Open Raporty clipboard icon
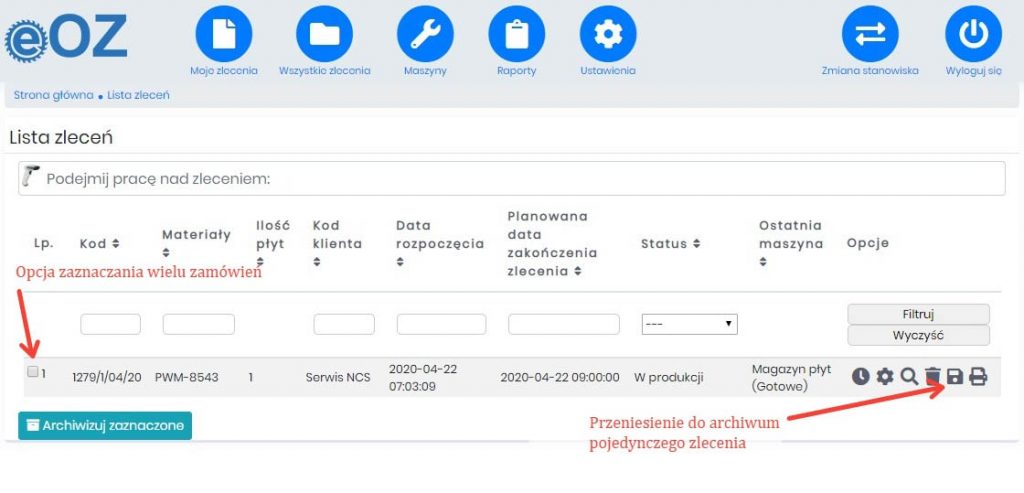The width and height of the screenshot is (1024, 493). (516, 34)
